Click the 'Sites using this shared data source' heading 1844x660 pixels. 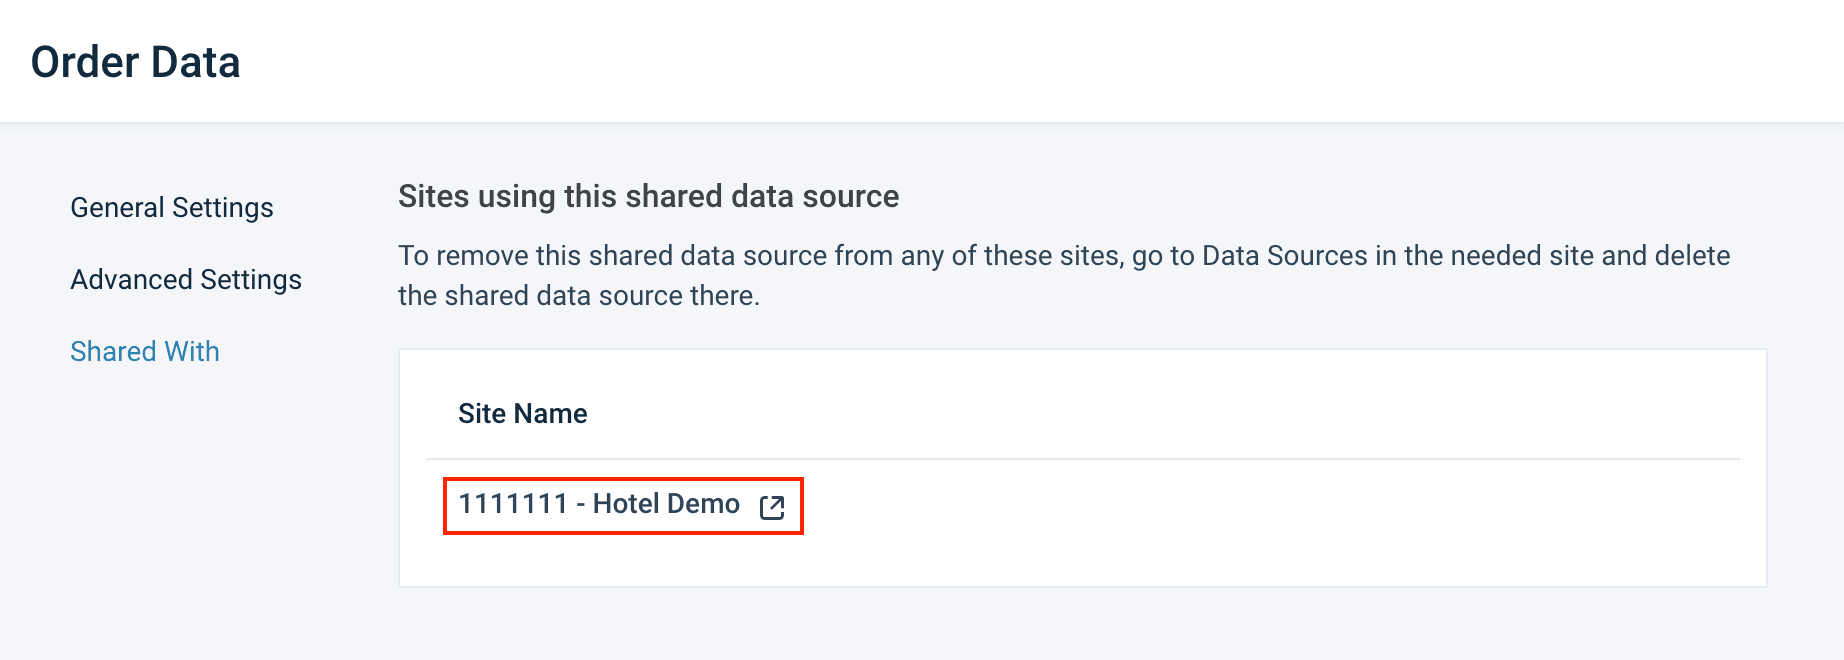pyautogui.click(x=648, y=196)
